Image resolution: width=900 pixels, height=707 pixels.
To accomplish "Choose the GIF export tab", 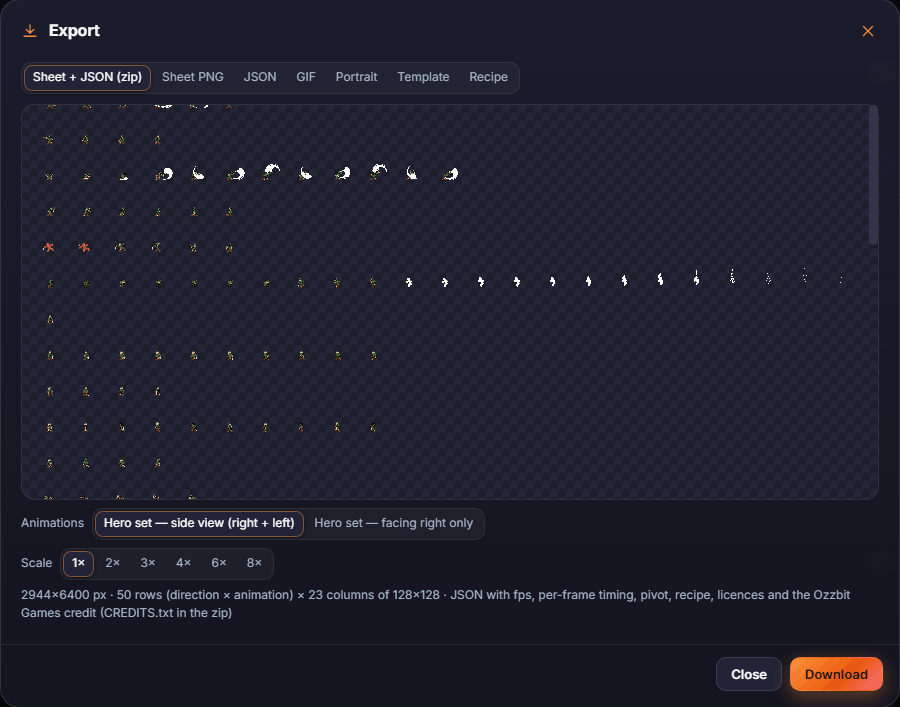I will 306,77.
